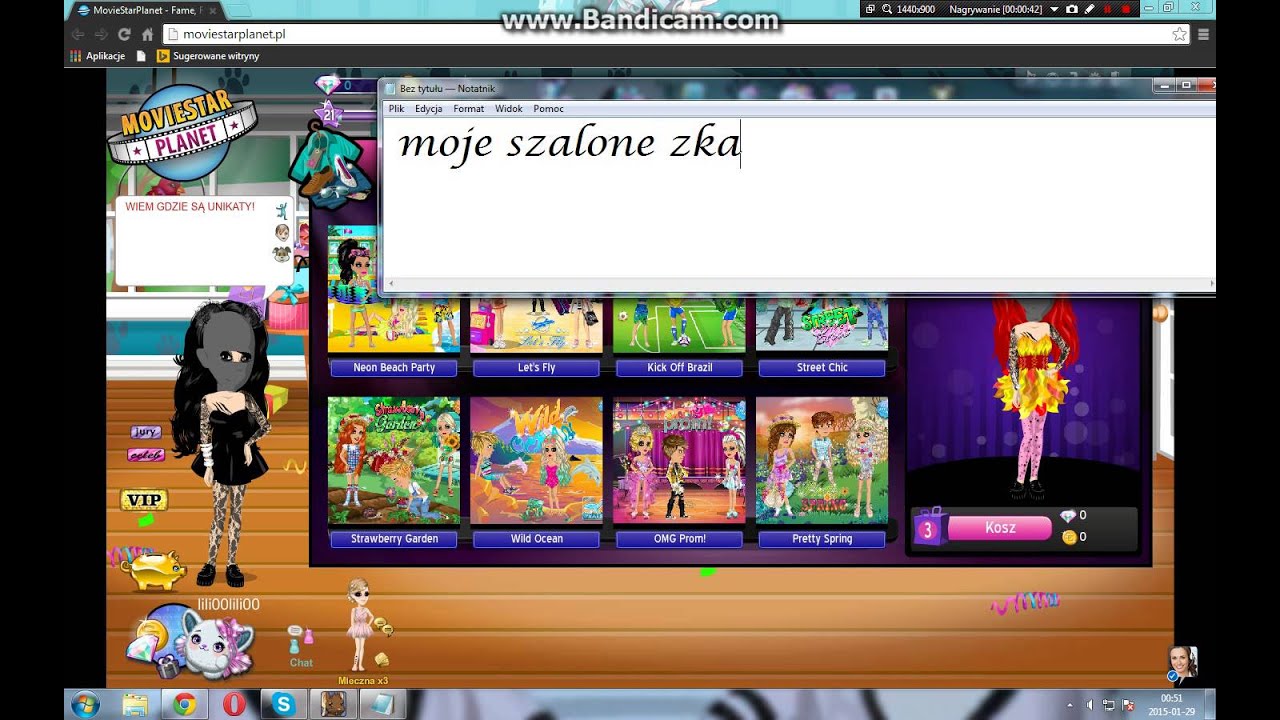Open the Chrome hamburger menu
Image resolution: width=1280 pixels, height=720 pixels.
coord(1203,34)
